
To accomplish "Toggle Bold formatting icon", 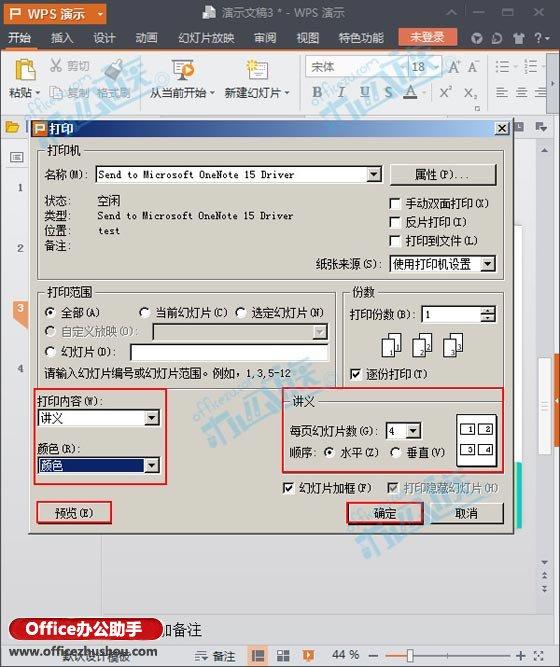I will (x=317, y=92).
